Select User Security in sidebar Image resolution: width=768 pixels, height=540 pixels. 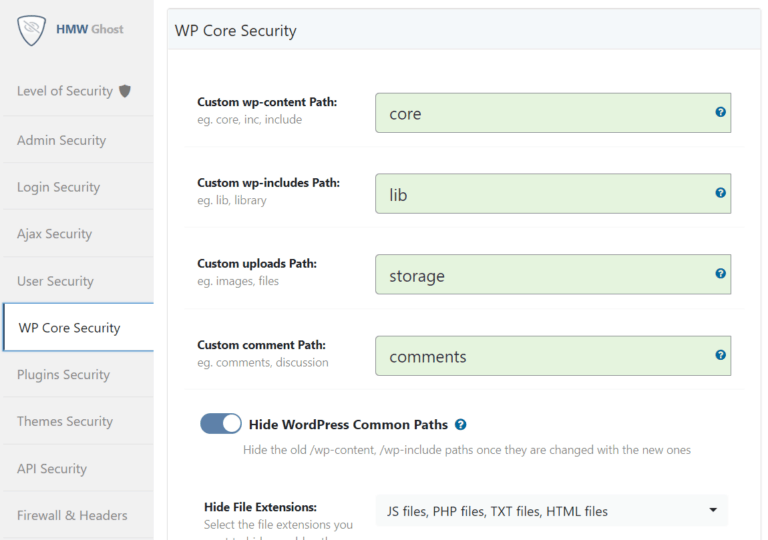[55, 281]
